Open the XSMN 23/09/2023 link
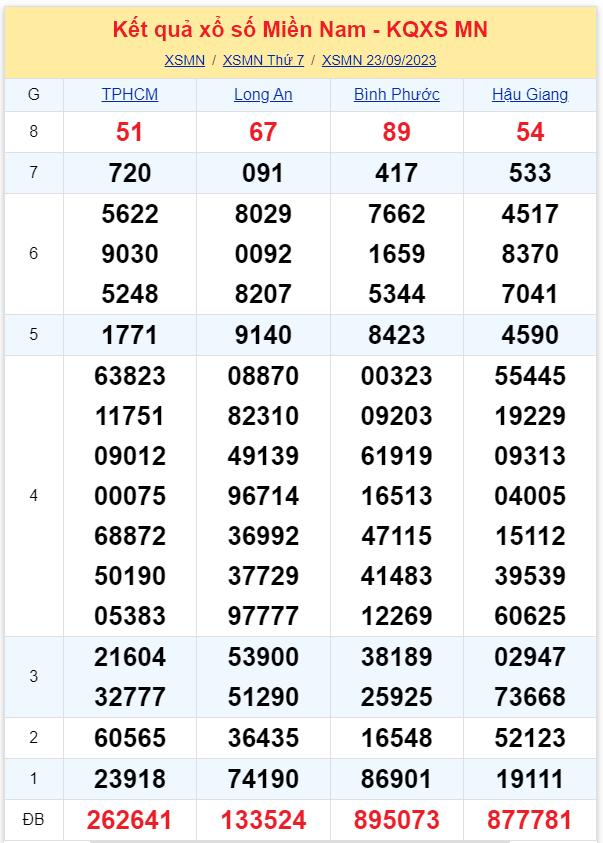 [379, 60]
